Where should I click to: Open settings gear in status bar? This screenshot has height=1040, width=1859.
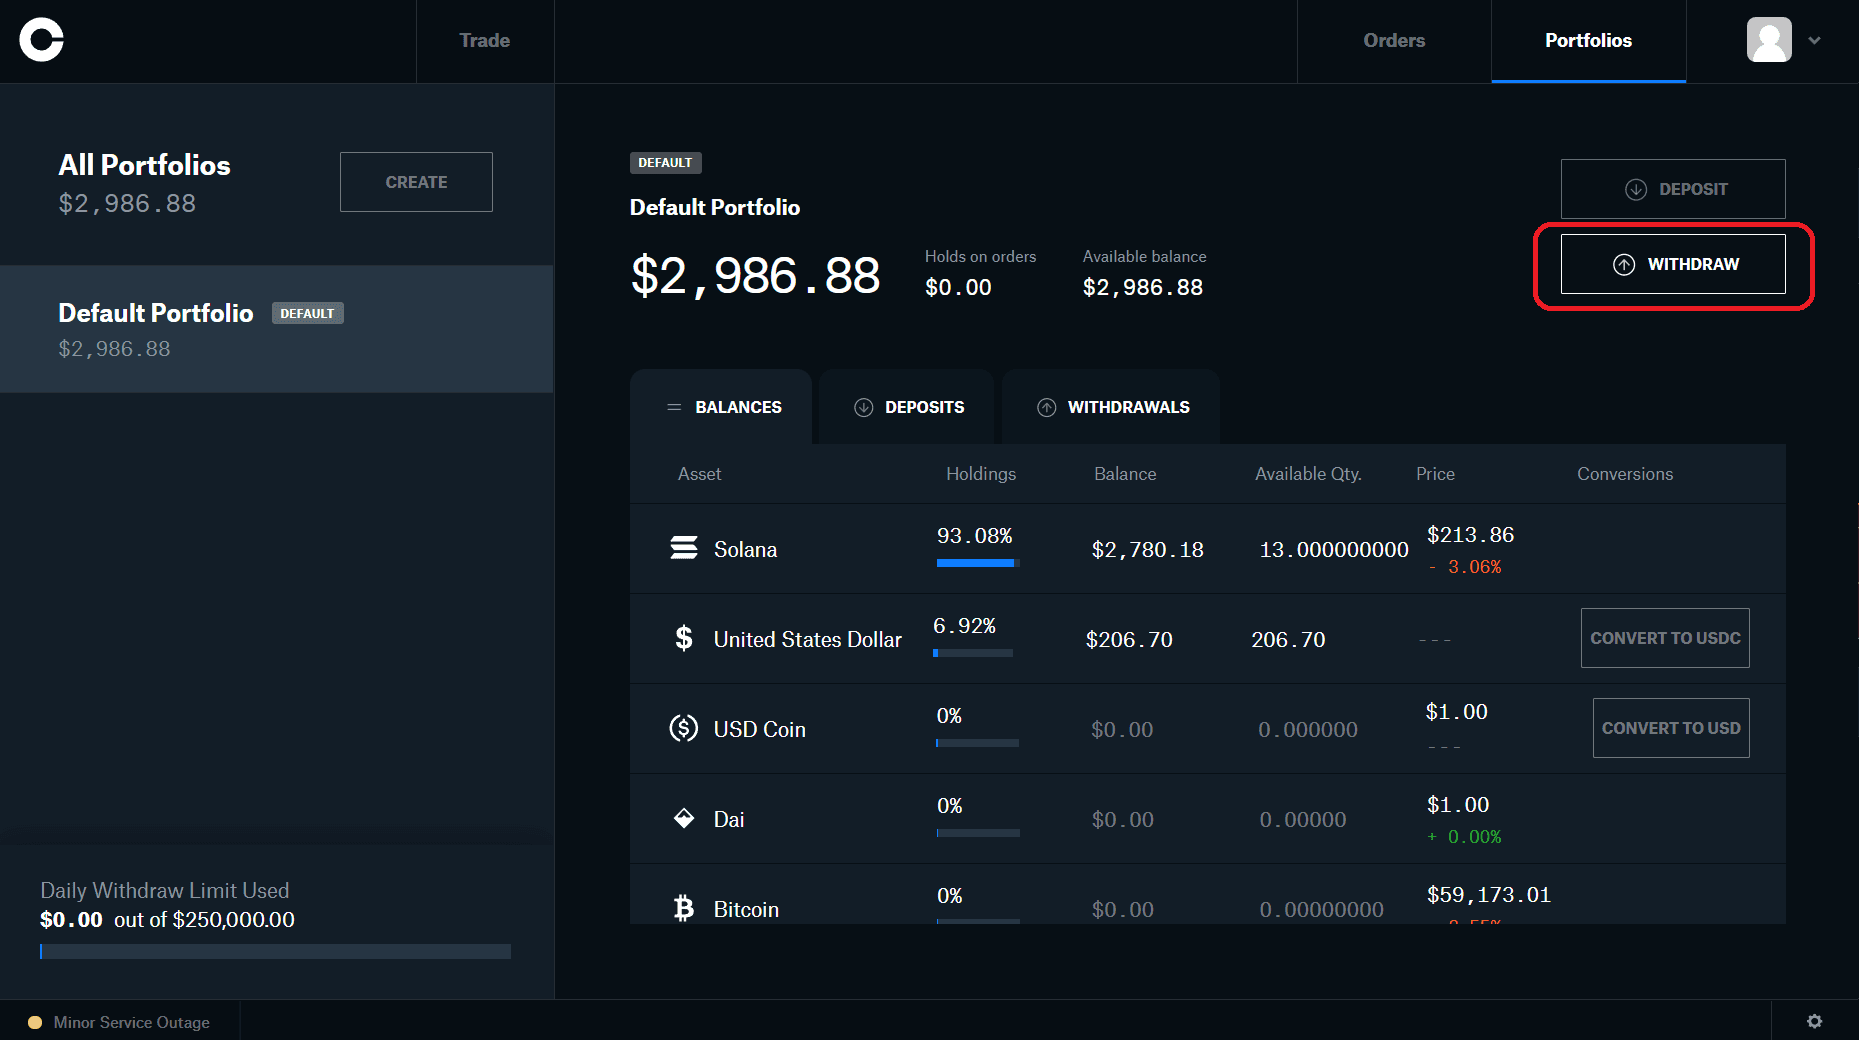tap(1814, 1021)
